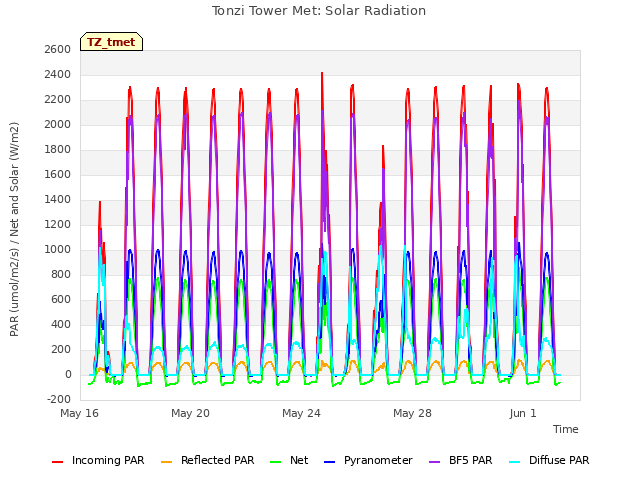Click the TZ_tmet label box
This screenshot has height=480, width=640.
[x=111, y=42]
